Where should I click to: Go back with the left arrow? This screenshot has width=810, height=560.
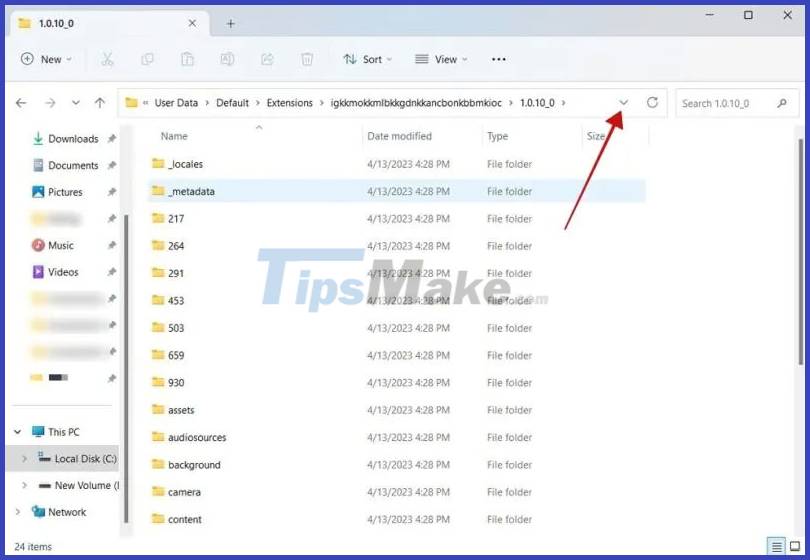(21, 103)
